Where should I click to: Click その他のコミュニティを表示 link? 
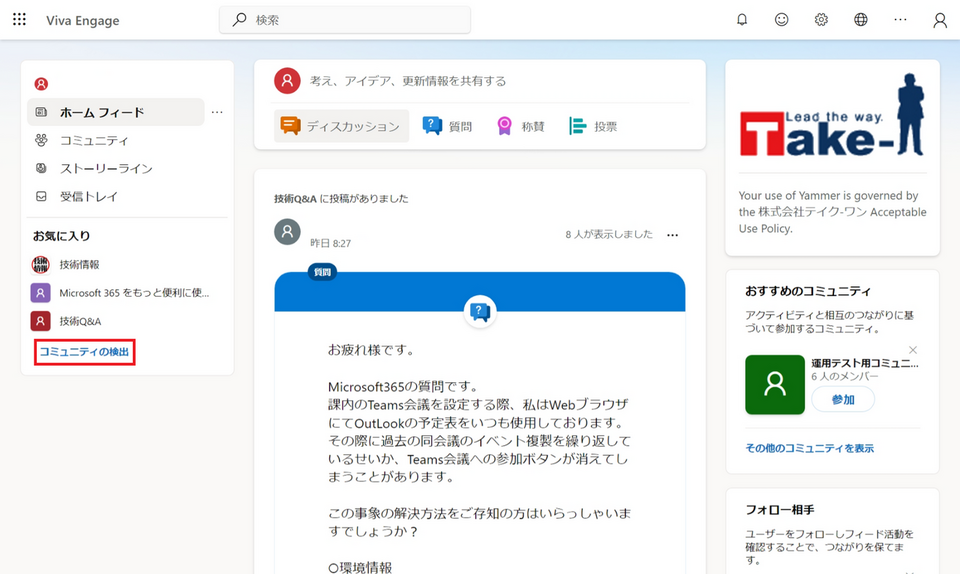809,448
